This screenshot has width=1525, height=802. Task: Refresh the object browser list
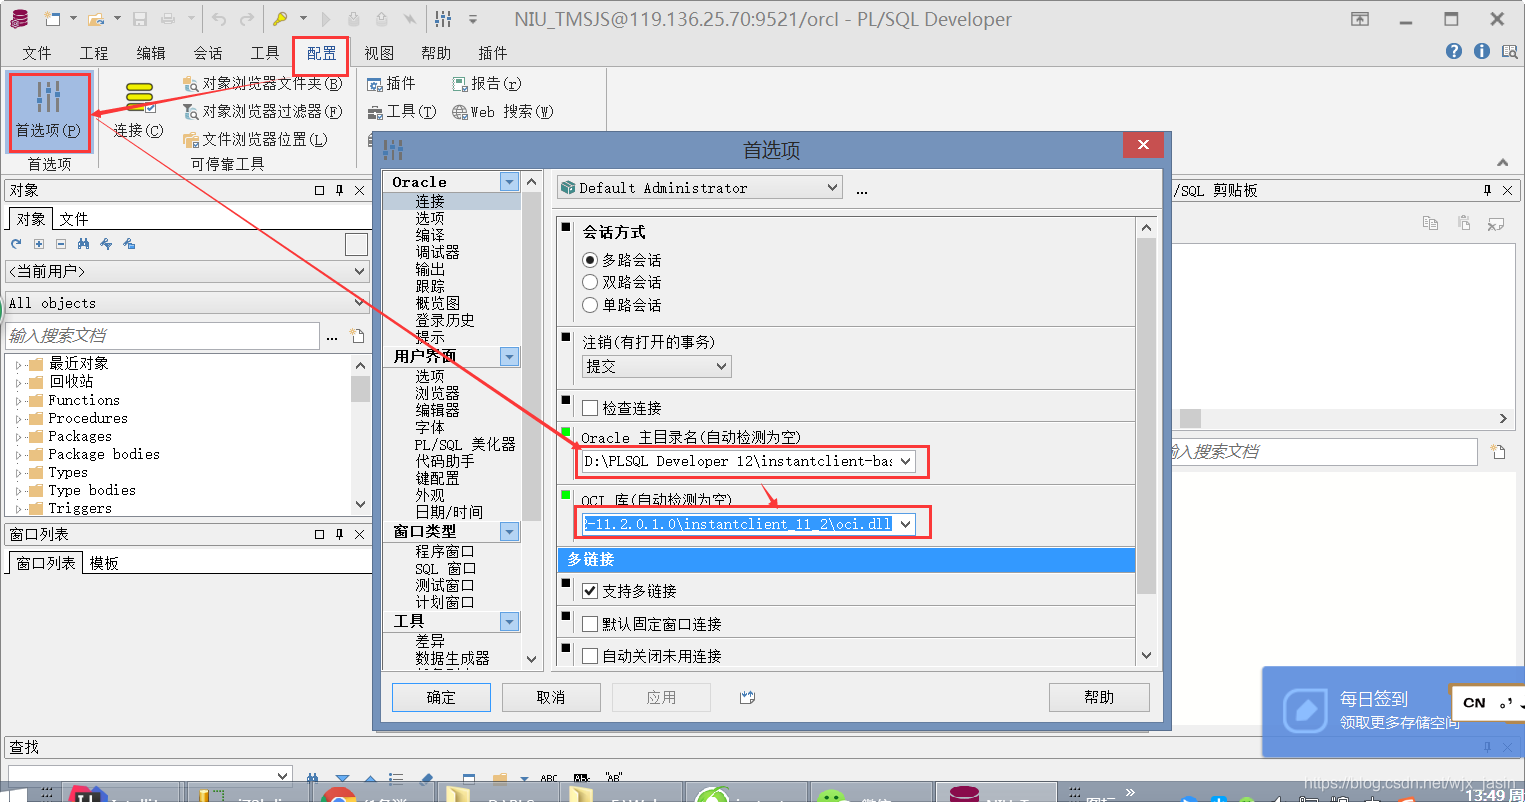click(16, 244)
